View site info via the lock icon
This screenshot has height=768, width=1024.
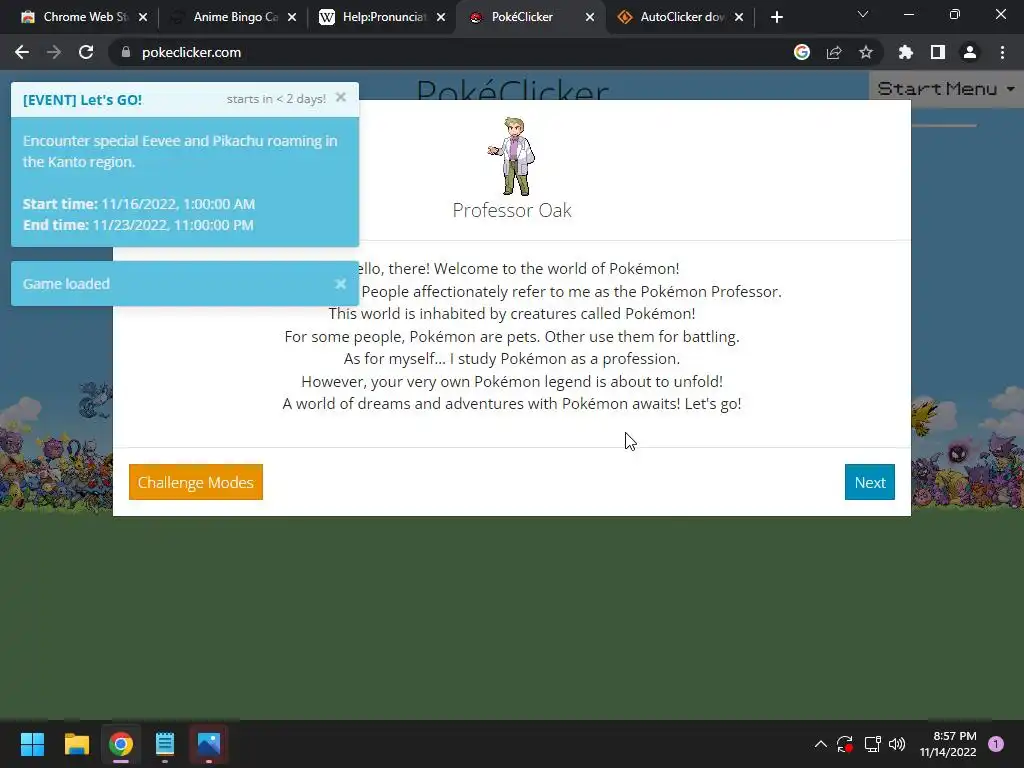point(126,52)
